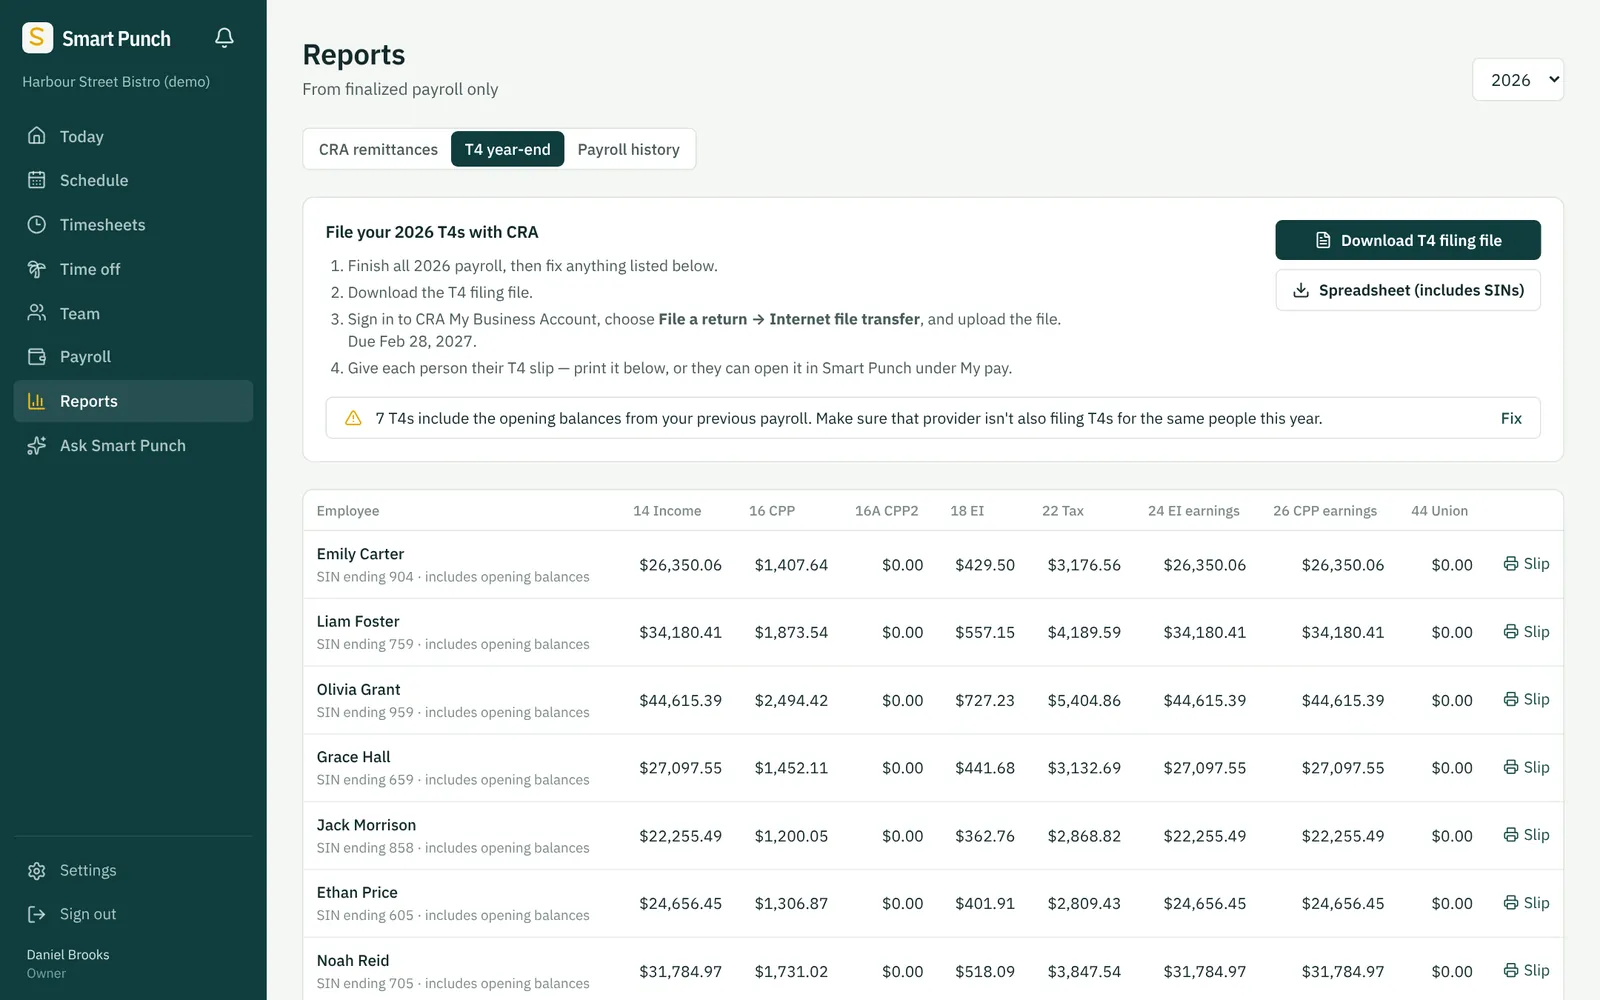Image resolution: width=1600 pixels, height=1000 pixels.
Task: Print Emily Carter's T4 slip
Action: point(1526,564)
